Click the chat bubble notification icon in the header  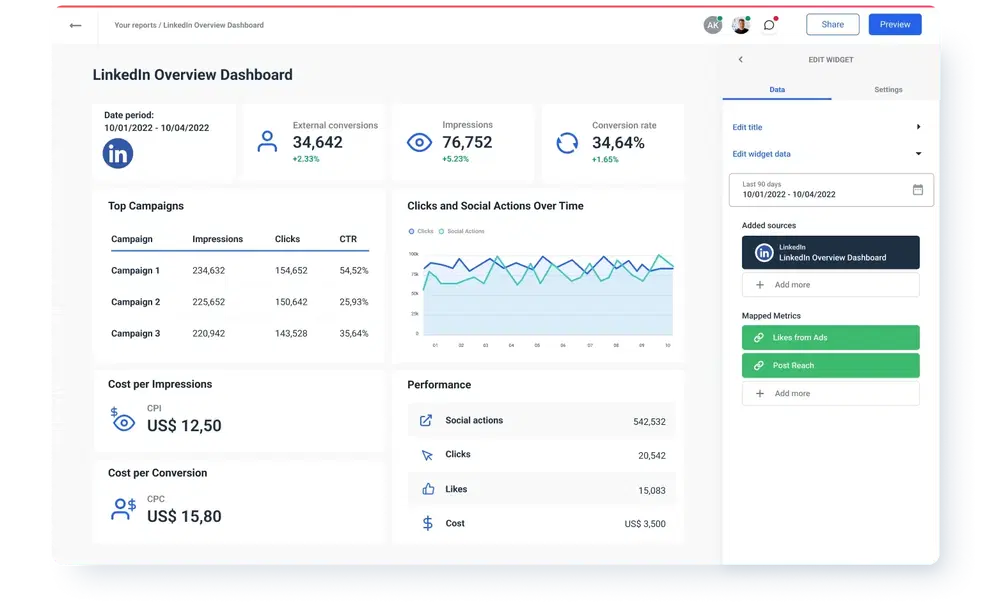click(769, 24)
